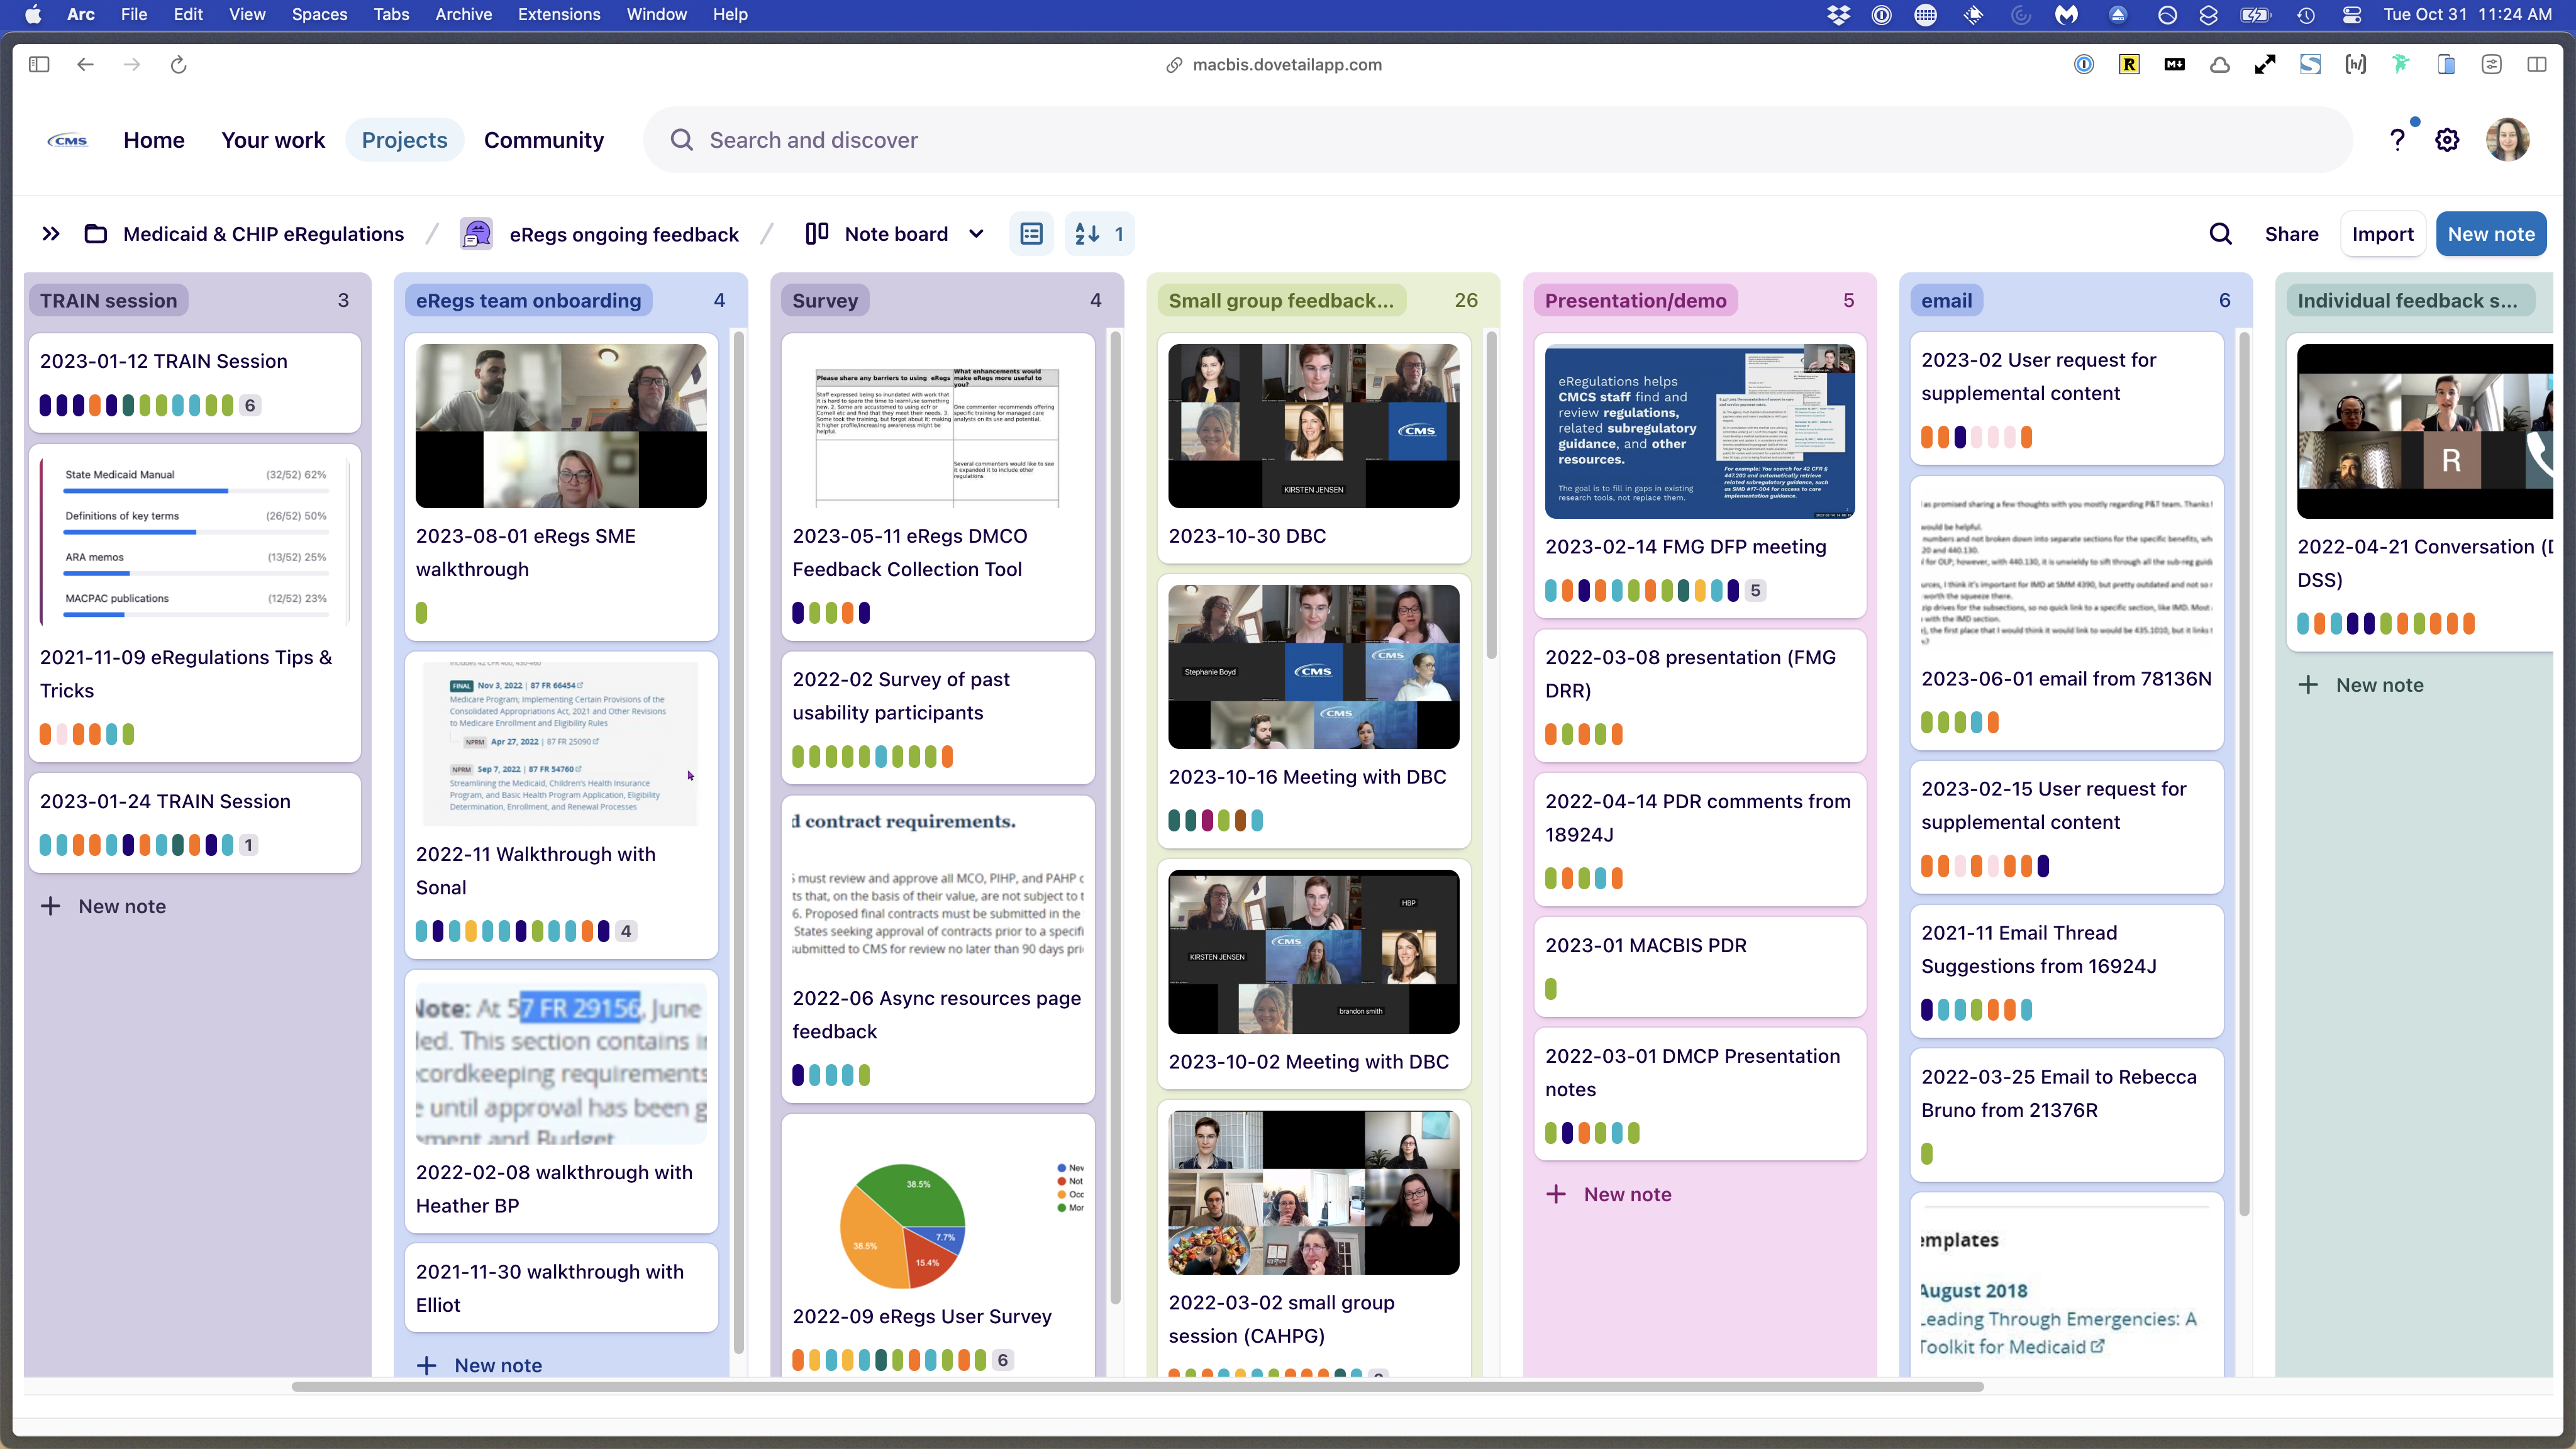2576x1449 pixels.
Task: Open the user profile avatar
Action: coord(2508,140)
